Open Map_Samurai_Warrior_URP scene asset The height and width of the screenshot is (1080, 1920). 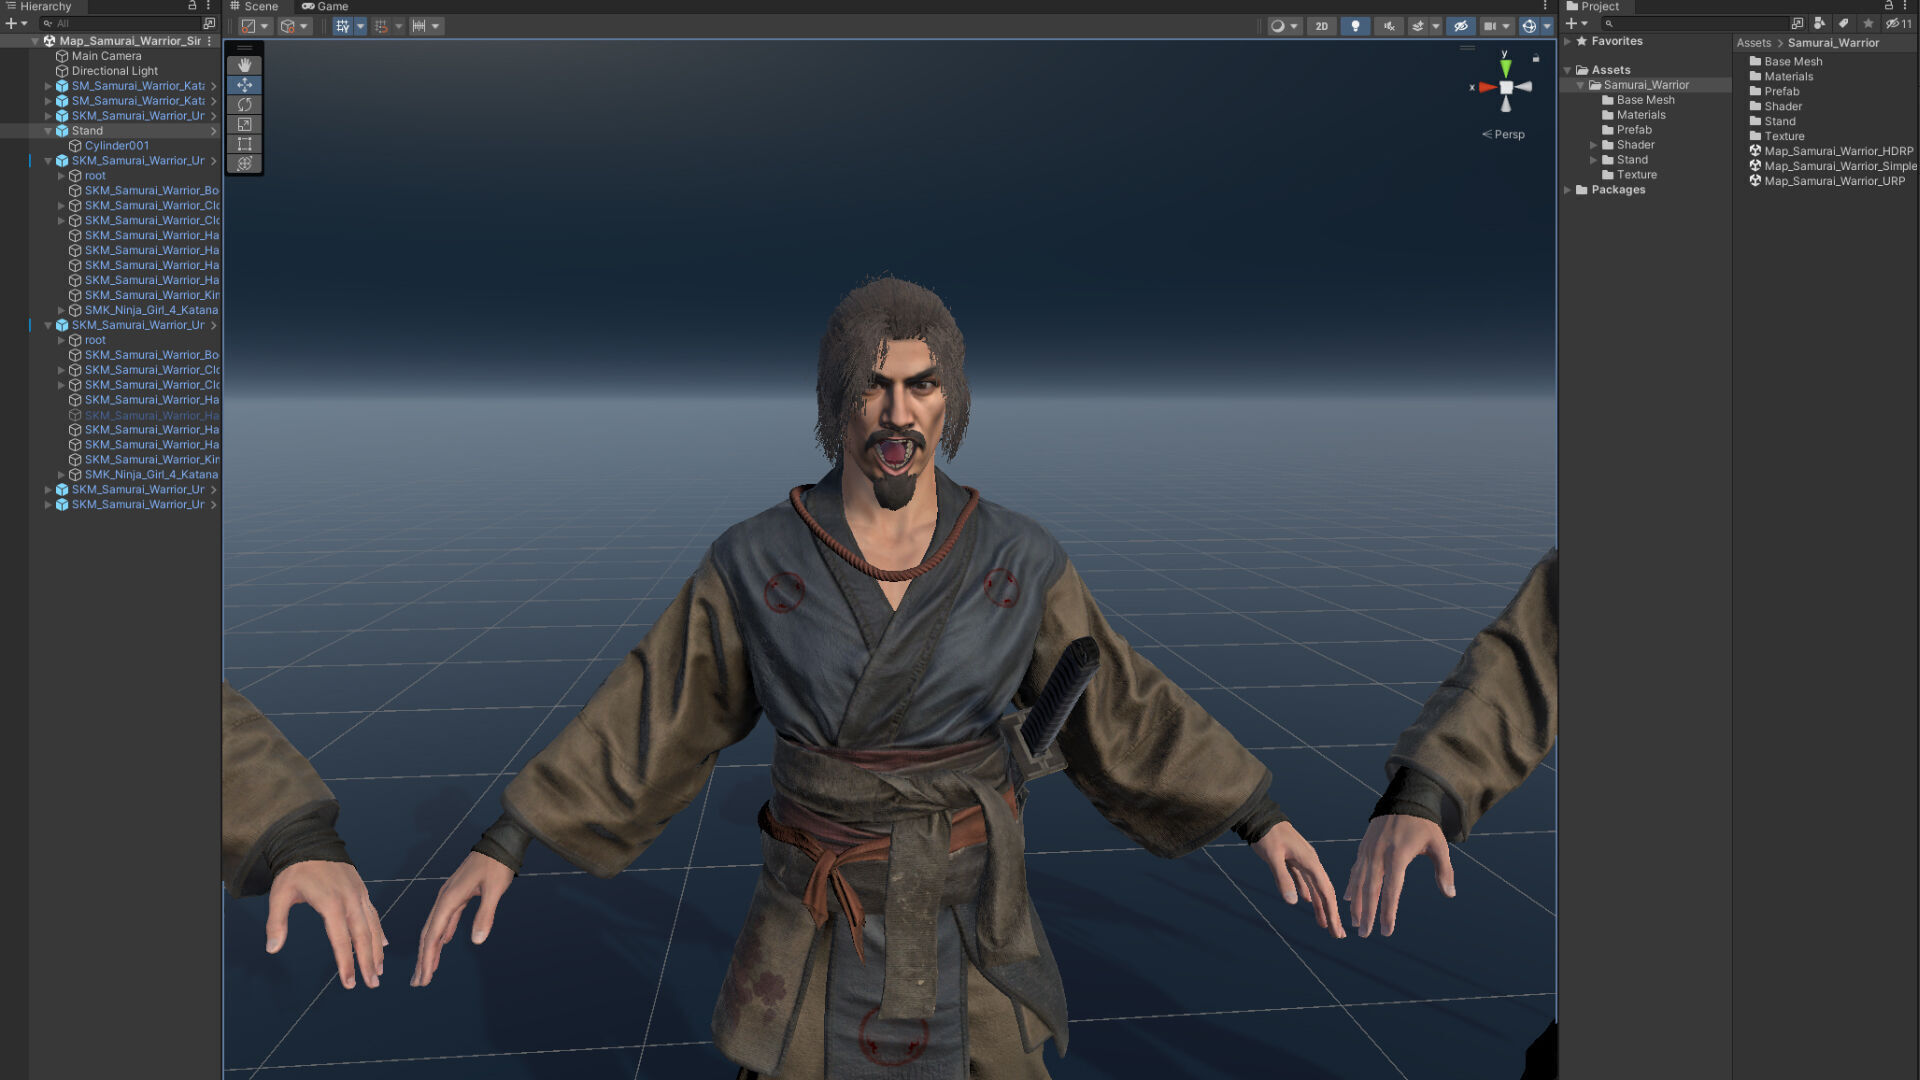point(1833,181)
